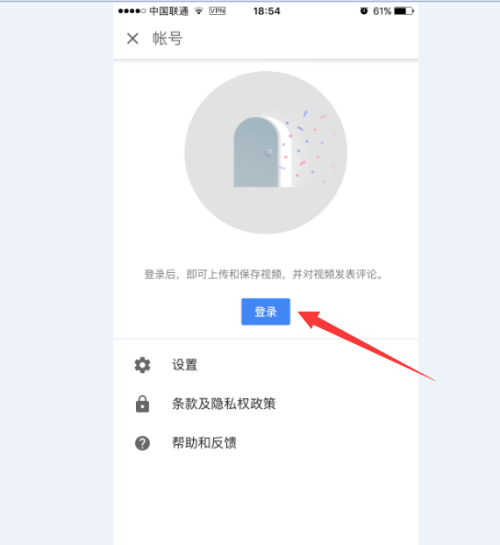Viewport: 500px width, 545px height.
Task: Tap the battery icon in status bar
Action: (x=404, y=11)
